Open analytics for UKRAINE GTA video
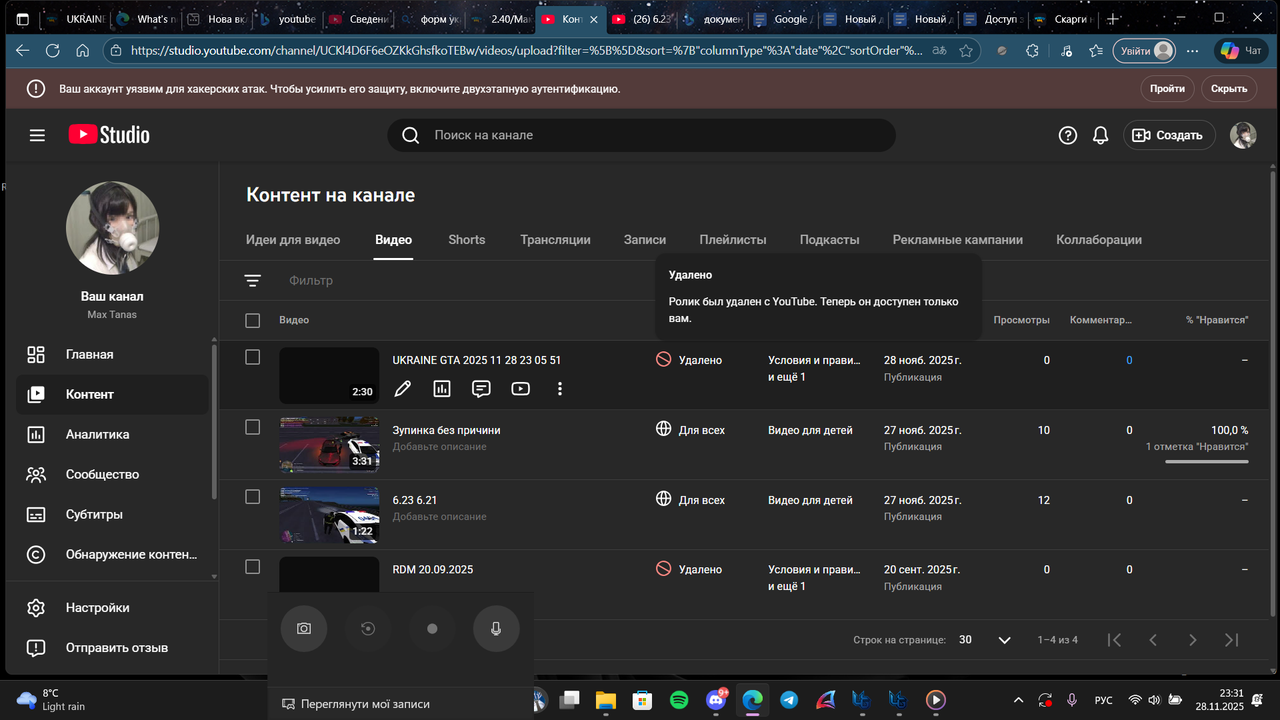Image resolution: width=1280 pixels, height=720 pixels. 442,389
